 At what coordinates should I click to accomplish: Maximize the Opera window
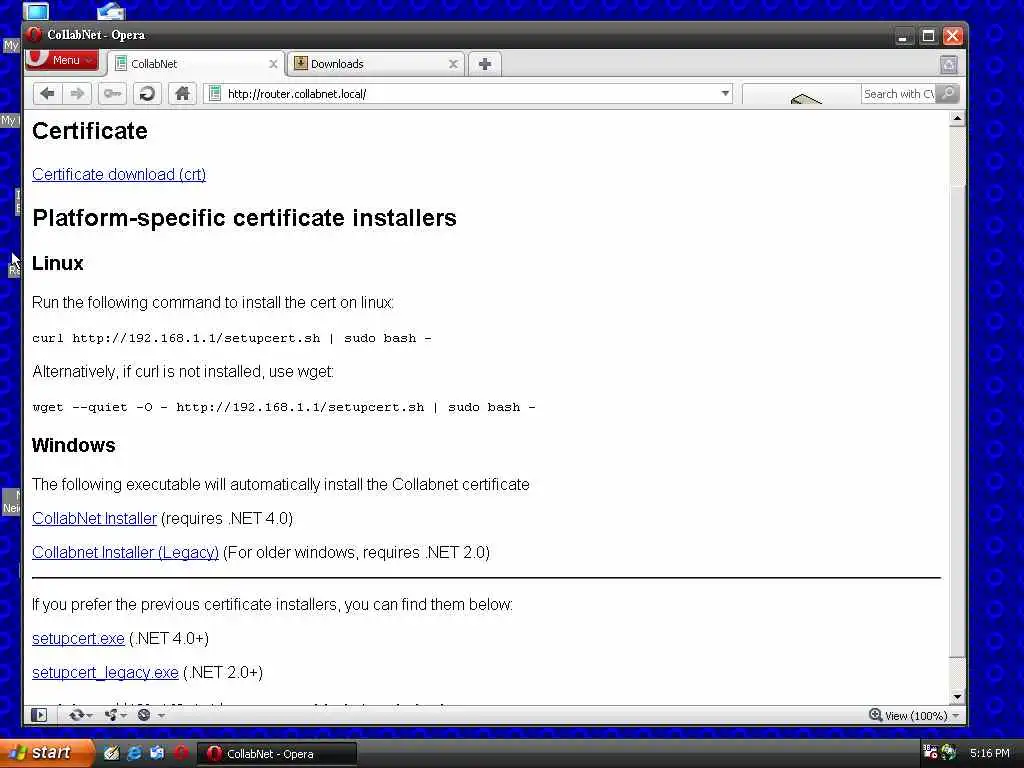click(928, 36)
